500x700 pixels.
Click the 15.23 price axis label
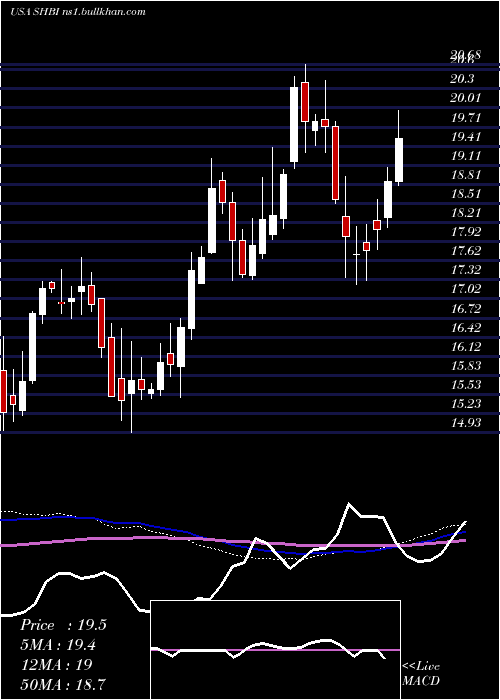tap(466, 403)
